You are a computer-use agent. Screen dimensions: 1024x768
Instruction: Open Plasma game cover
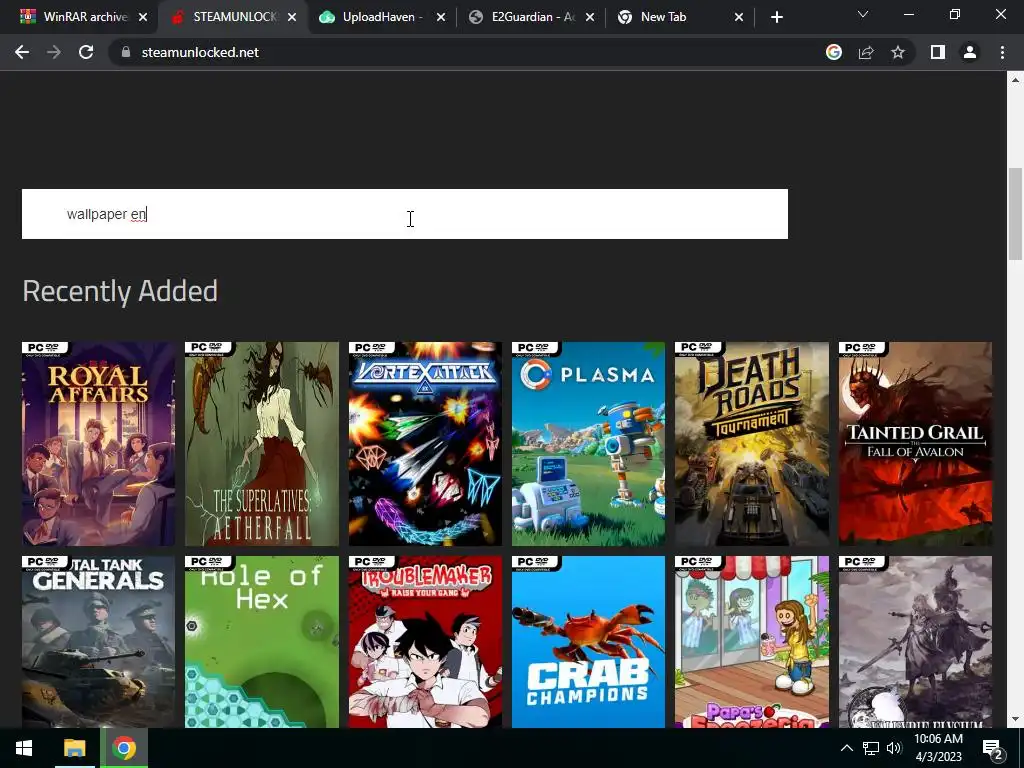click(x=588, y=443)
